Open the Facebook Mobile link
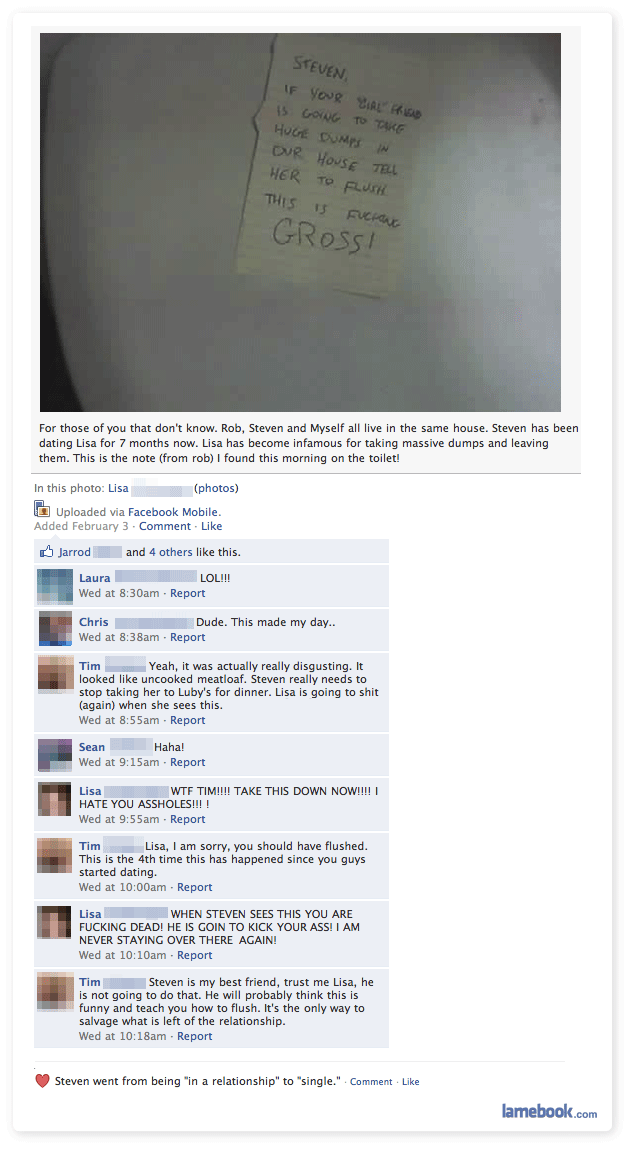The width and height of the screenshot is (630, 1173). pos(173,512)
